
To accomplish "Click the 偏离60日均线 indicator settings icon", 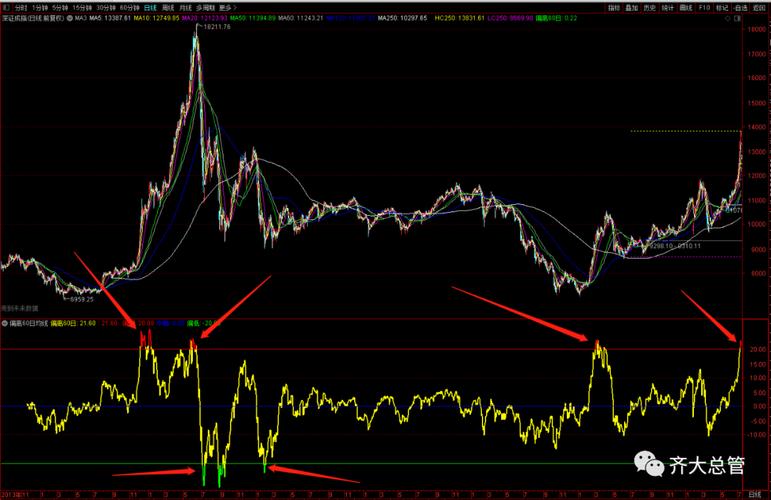I will pyautogui.click(x=4, y=323).
